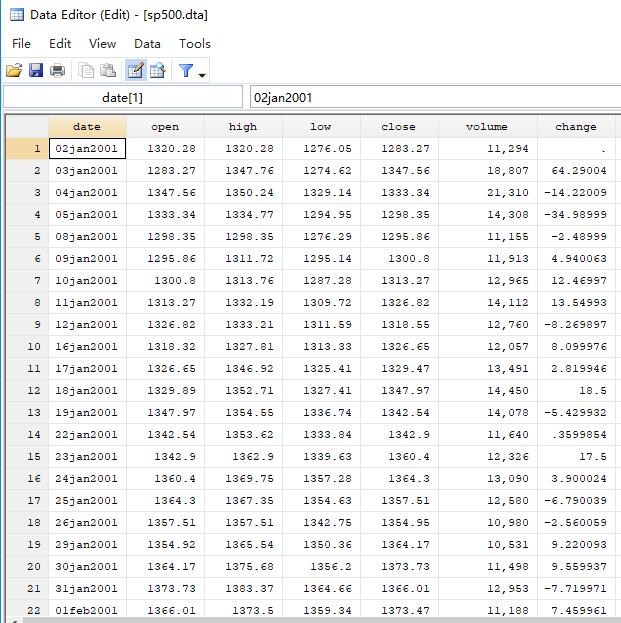This screenshot has height=623, width=621.
Task: Open the Data menu
Action: click(147, 43)
